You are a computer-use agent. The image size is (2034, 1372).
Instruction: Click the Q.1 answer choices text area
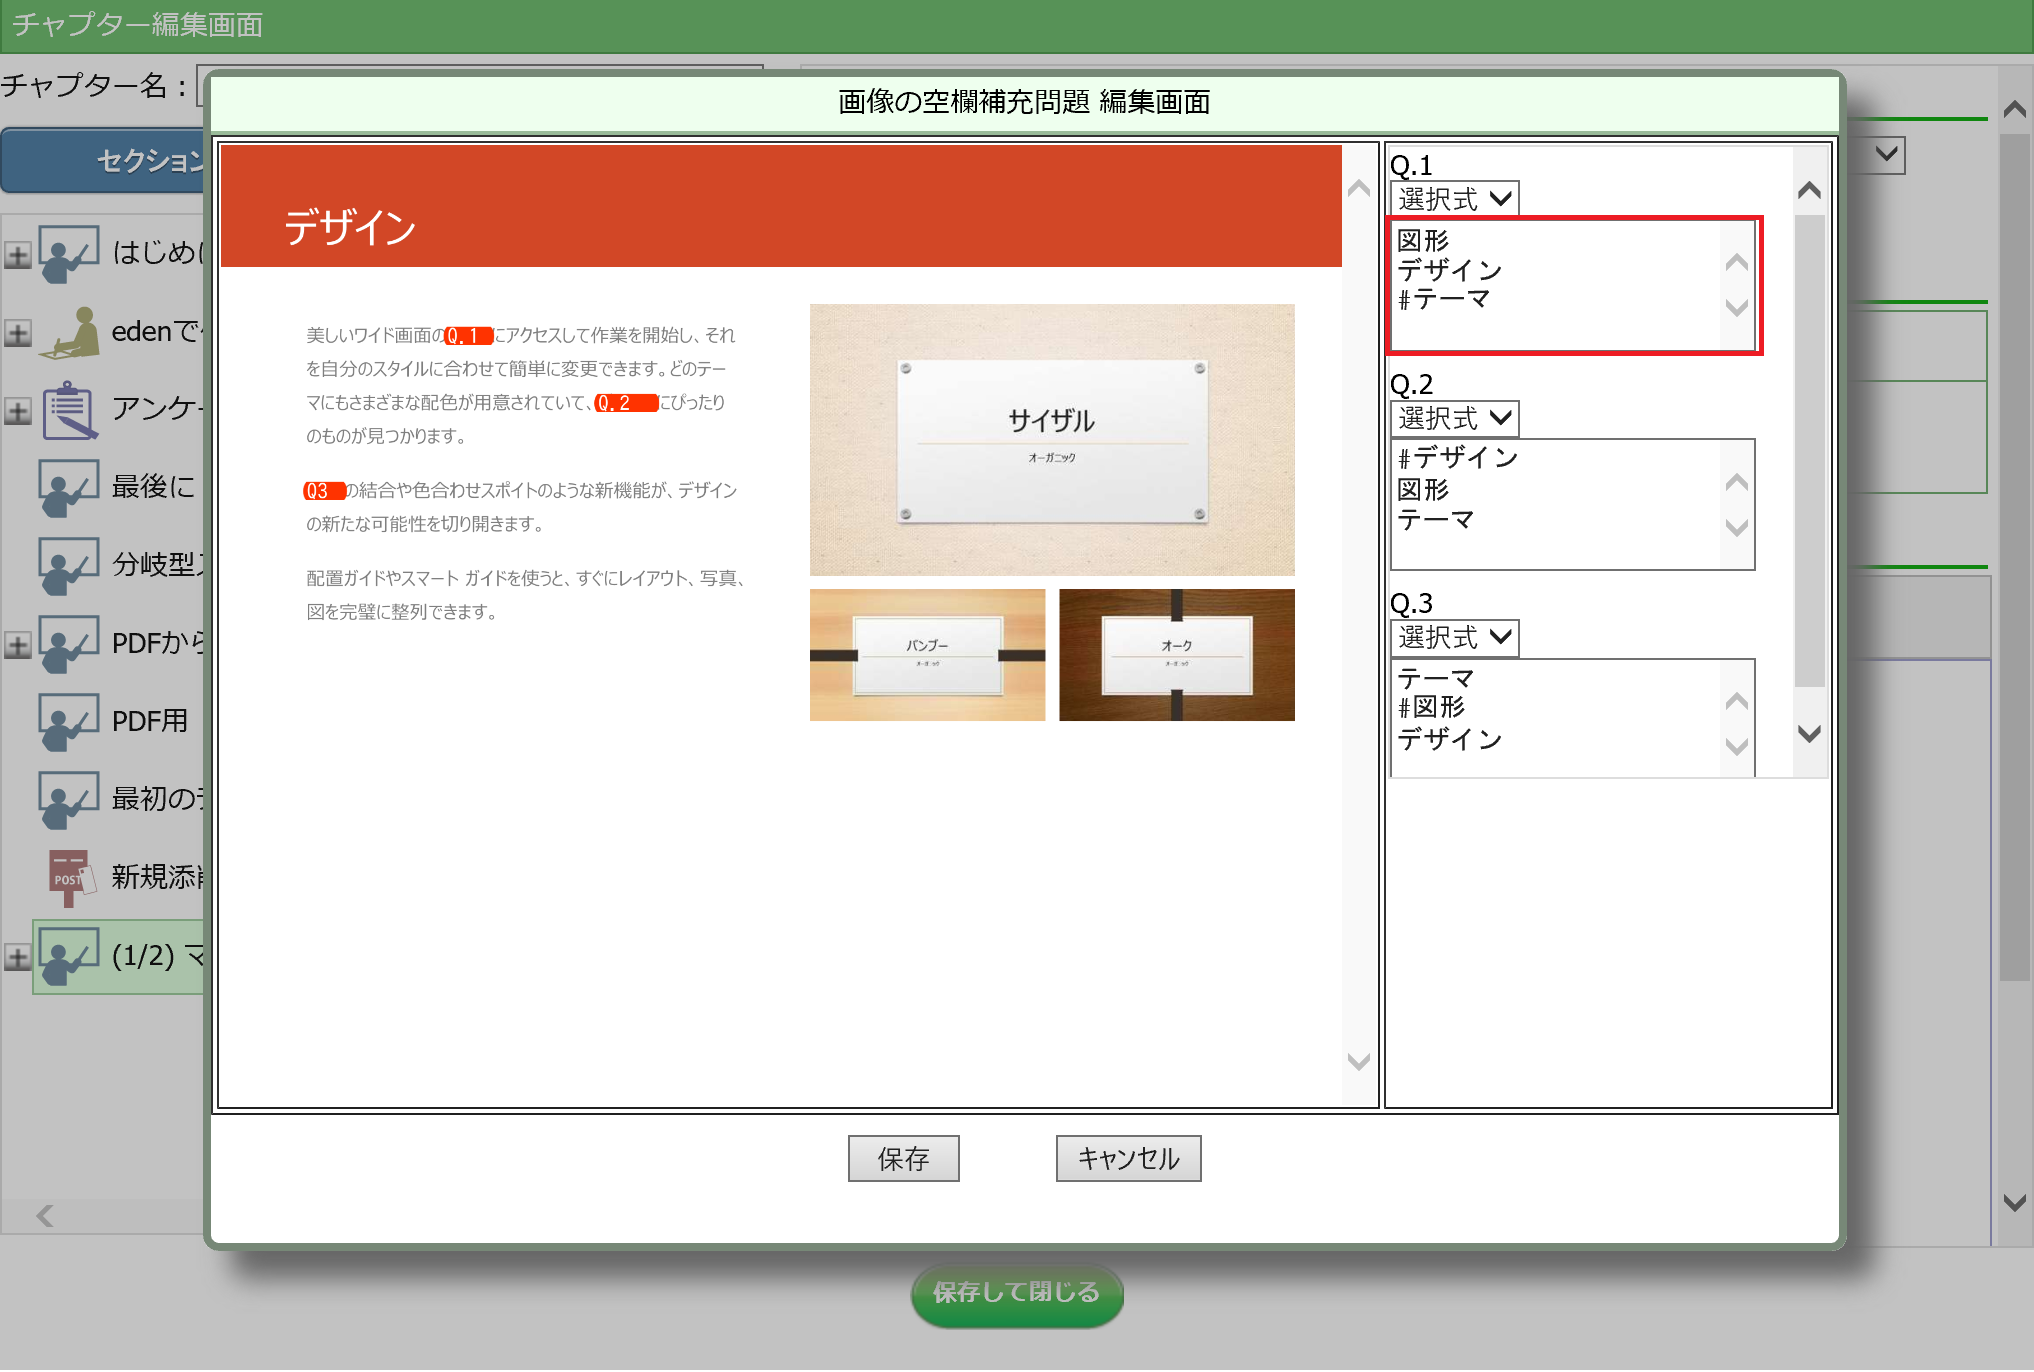pos(1555,285)
